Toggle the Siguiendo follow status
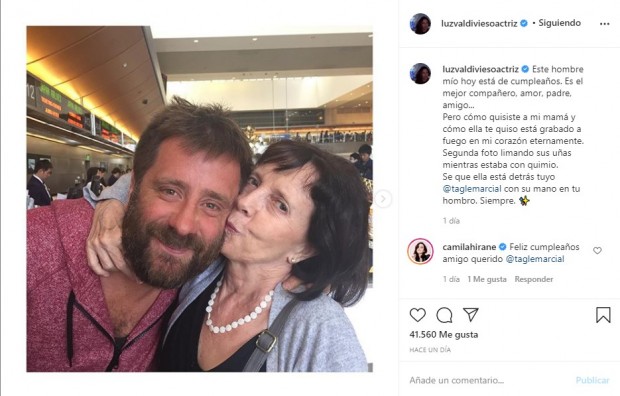Image resolution: width=620 pixels, height=396 pixels. coord(560,23)
